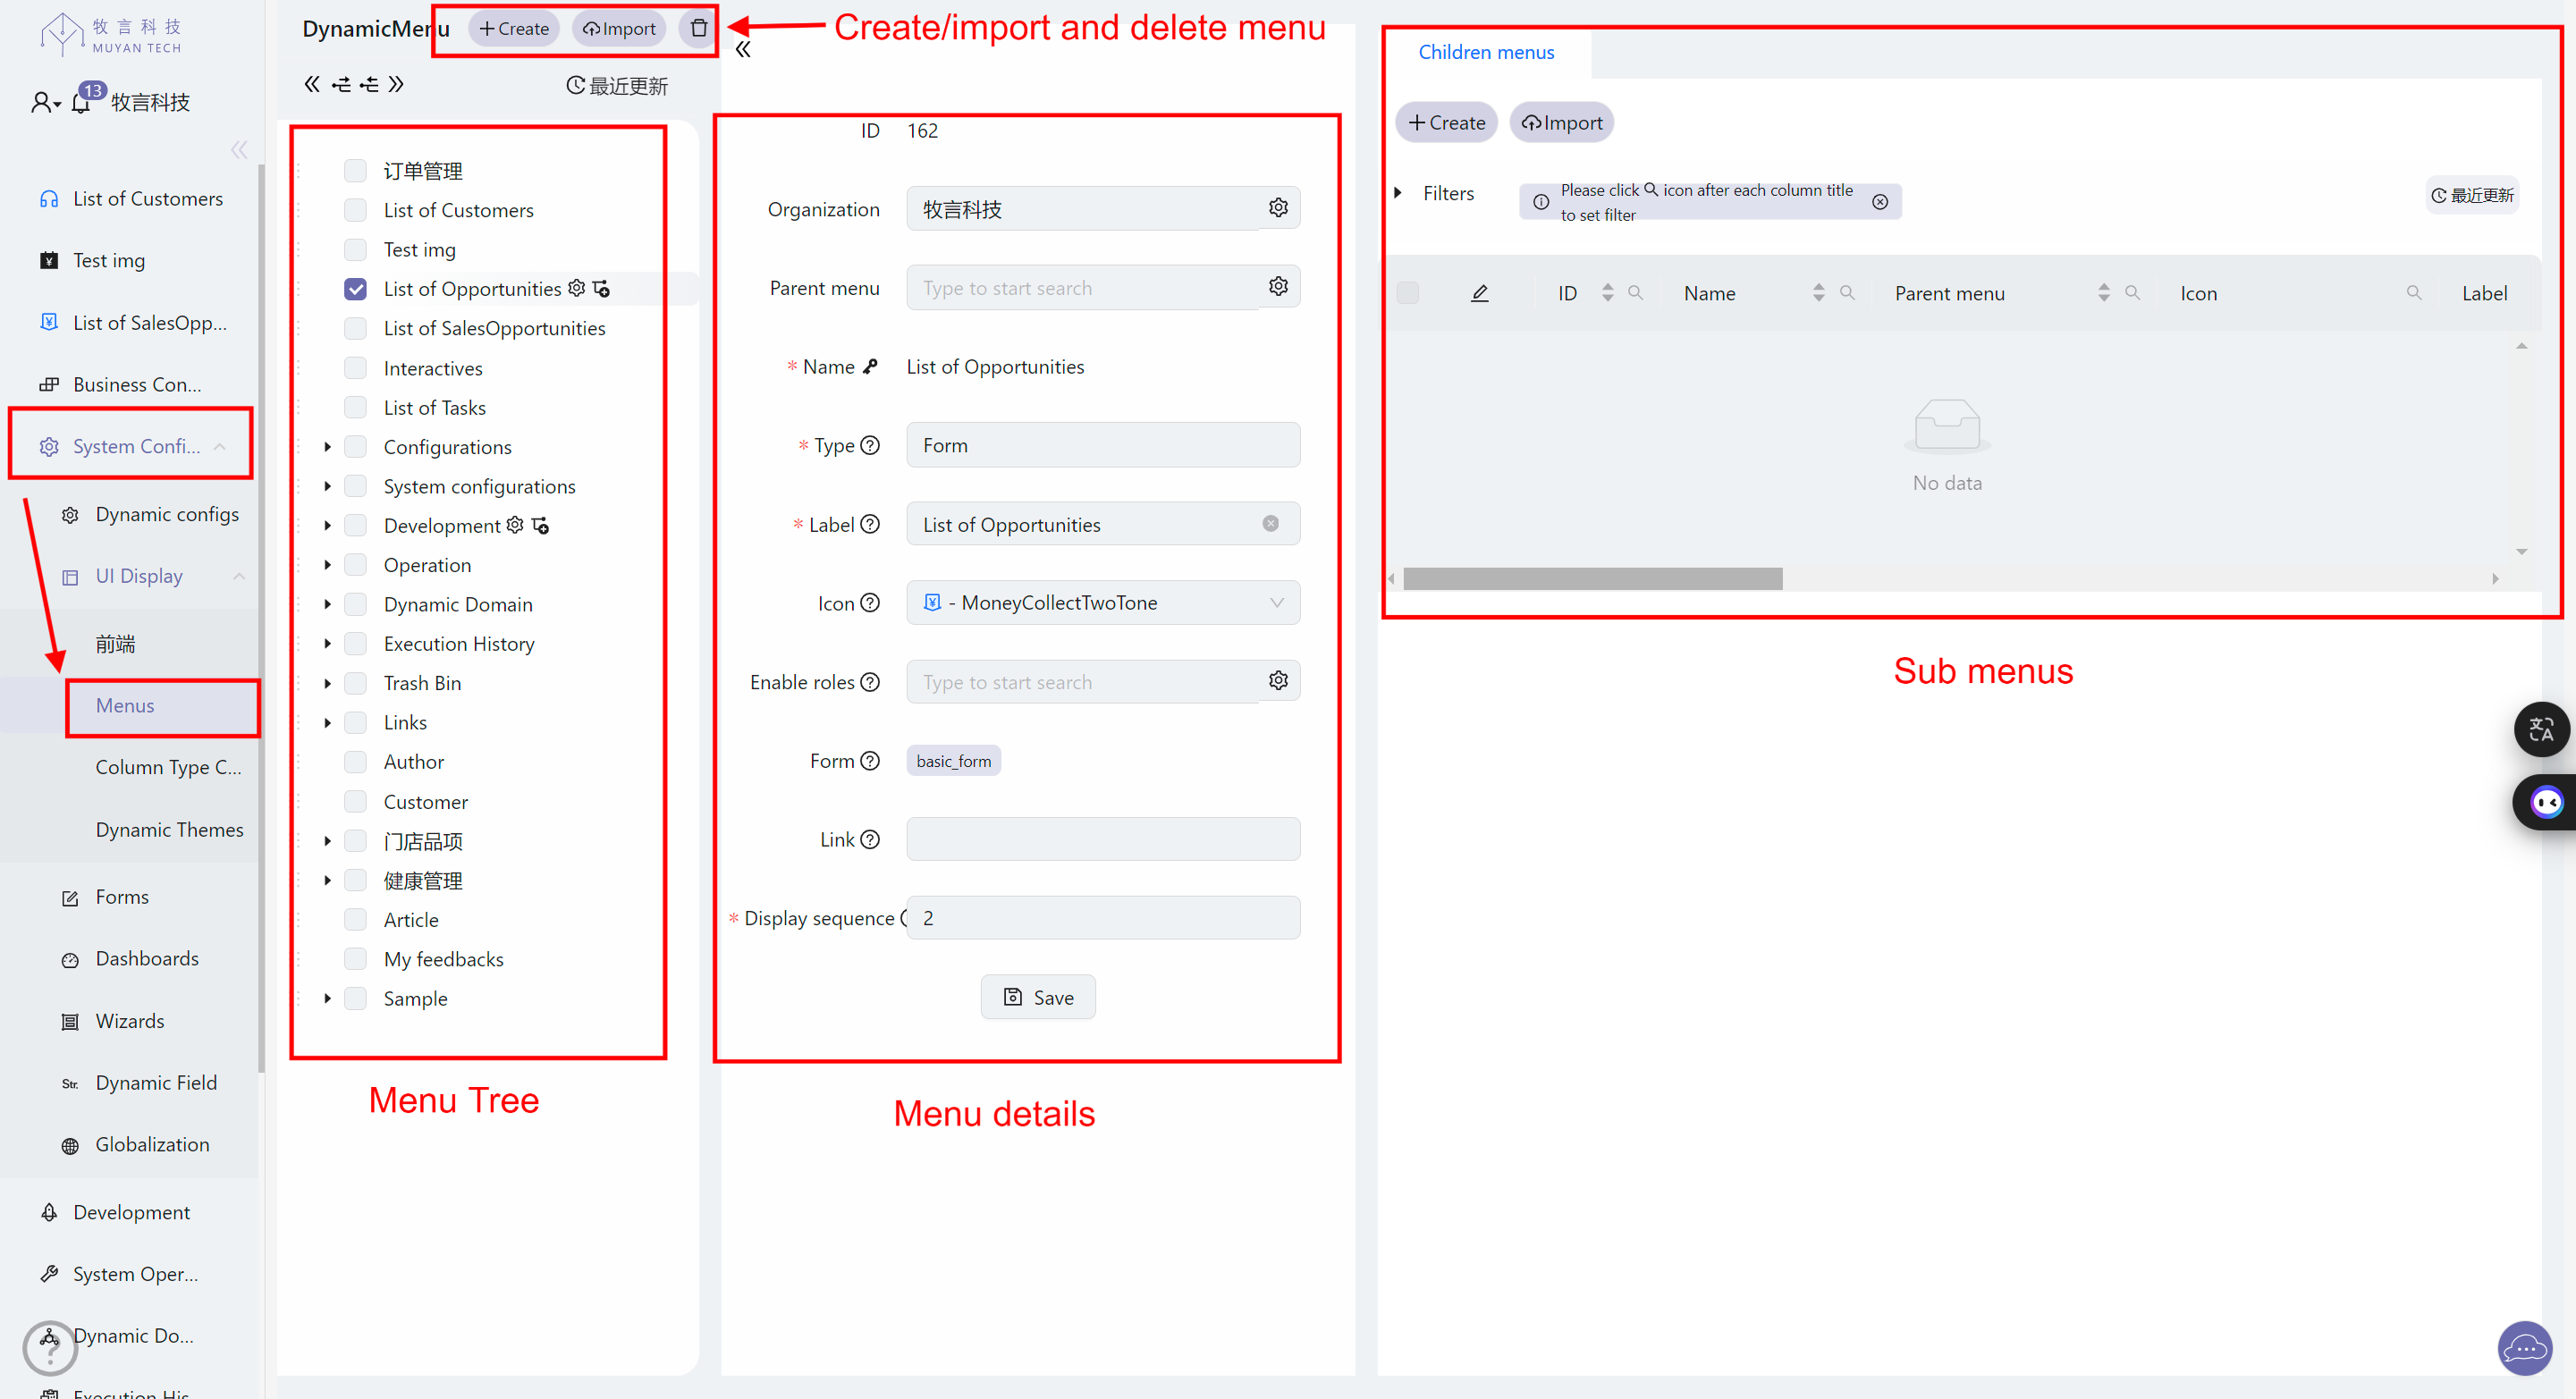Screen dimensions: 2576x1399
Task: Clear the Label field text
Action: coord(1270,524)
